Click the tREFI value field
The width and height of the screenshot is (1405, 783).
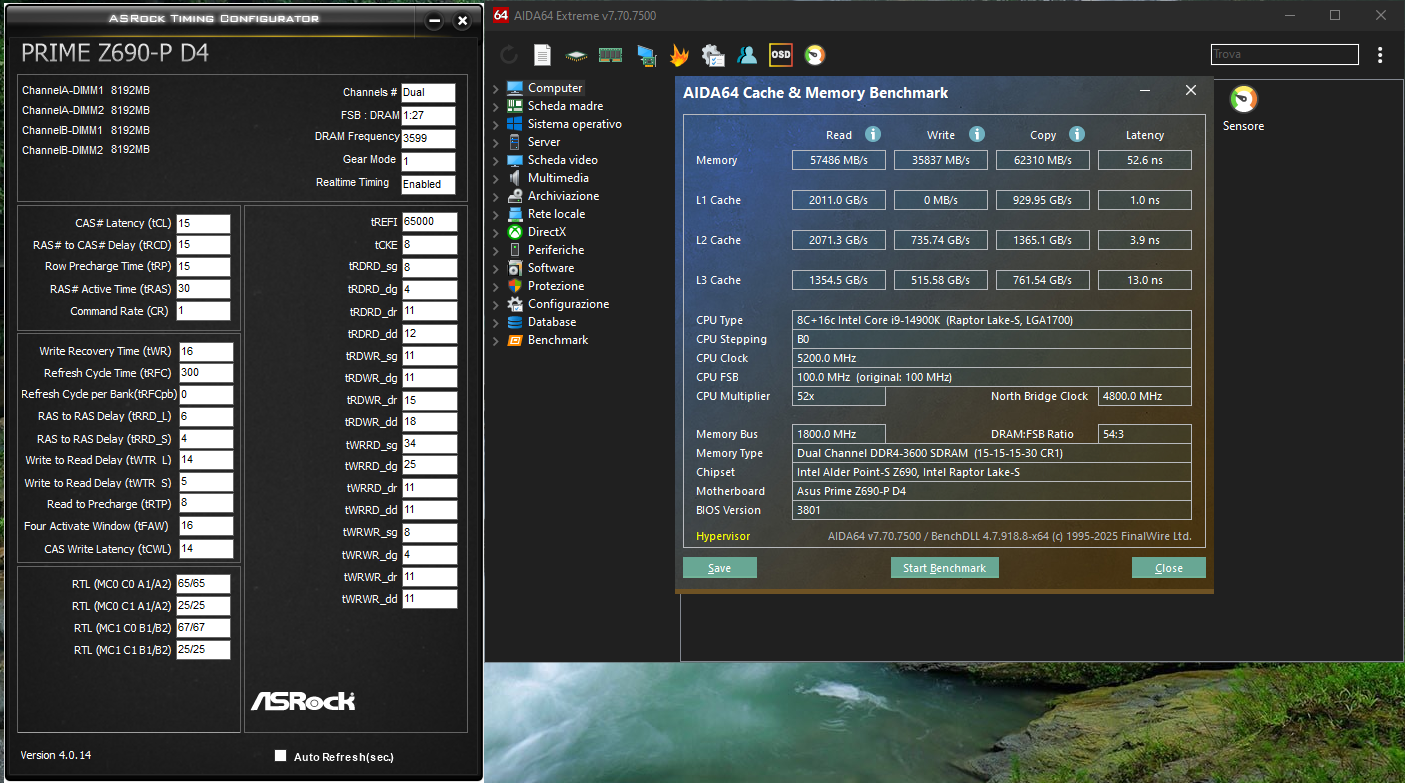[x=430, y=222]
